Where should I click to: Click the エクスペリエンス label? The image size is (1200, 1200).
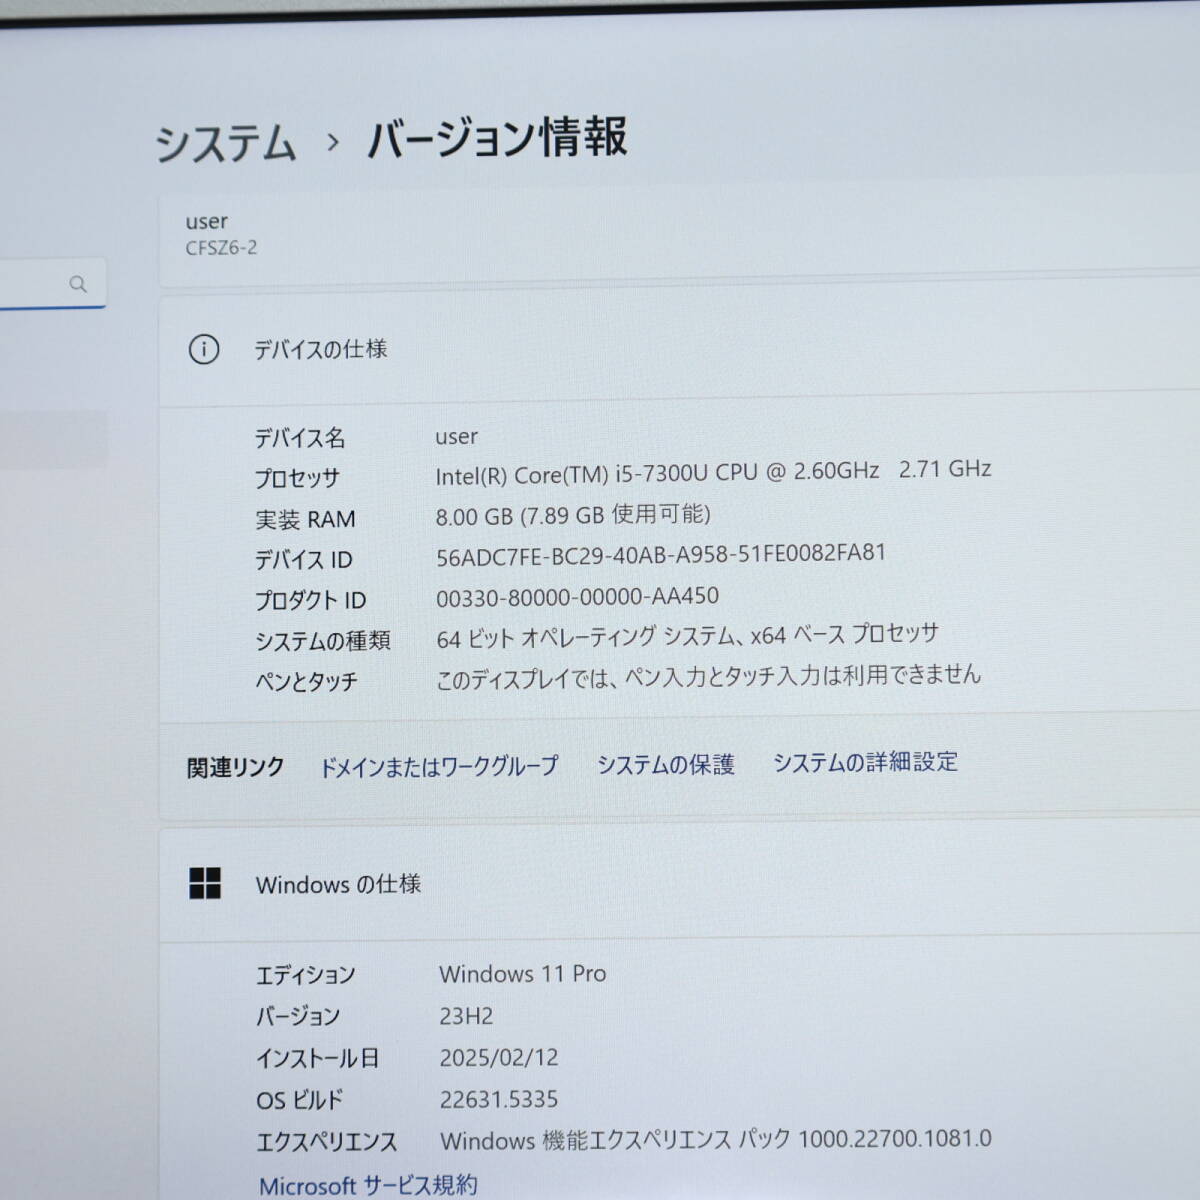point(327,1142)
